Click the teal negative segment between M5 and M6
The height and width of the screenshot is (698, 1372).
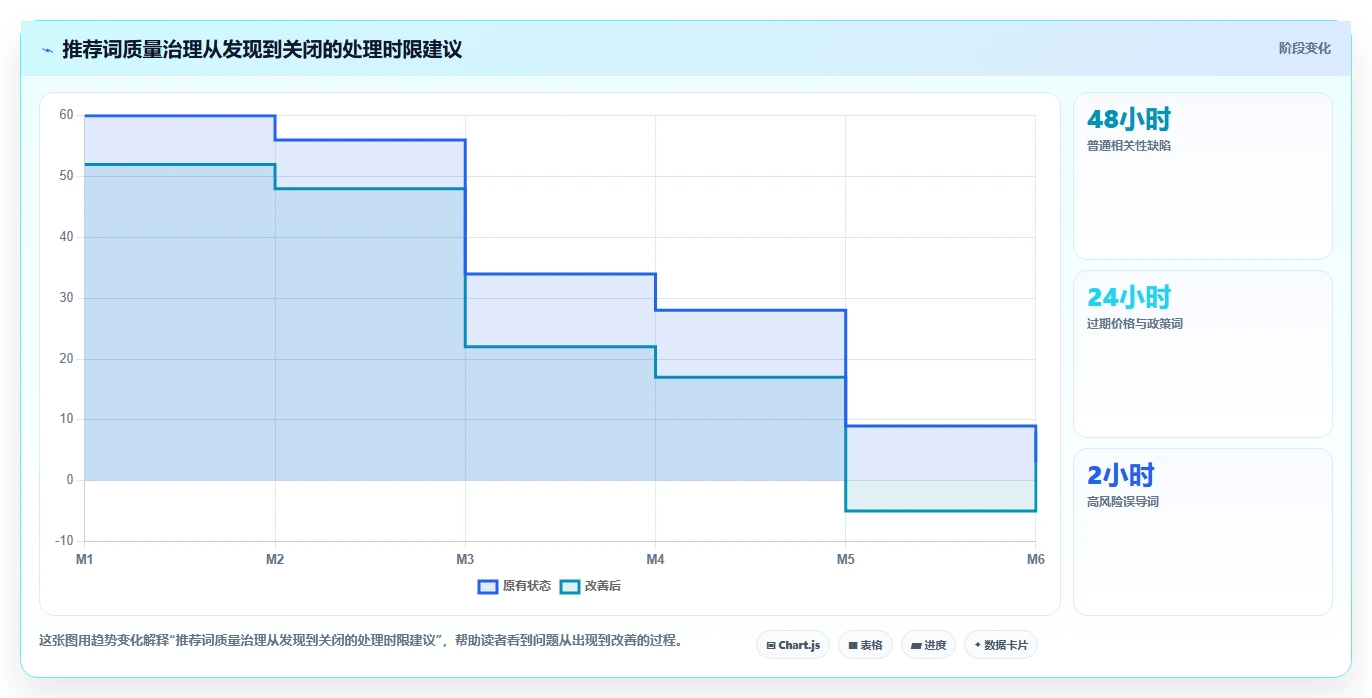[x=940, y=511]
